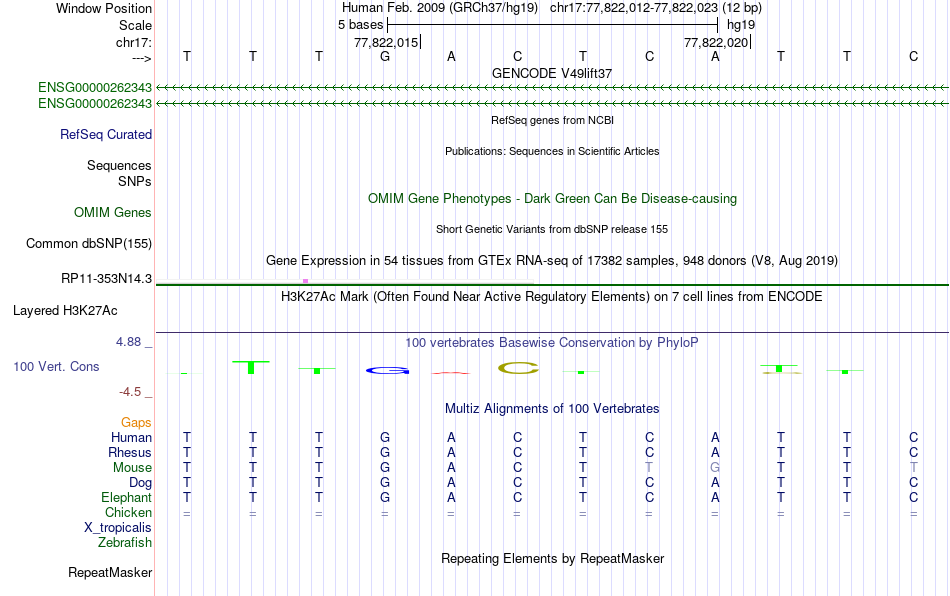The height and width of the screenshot is (596, 950).
Task: Click the SNPs track label
Action: click(x=135, y=181)
